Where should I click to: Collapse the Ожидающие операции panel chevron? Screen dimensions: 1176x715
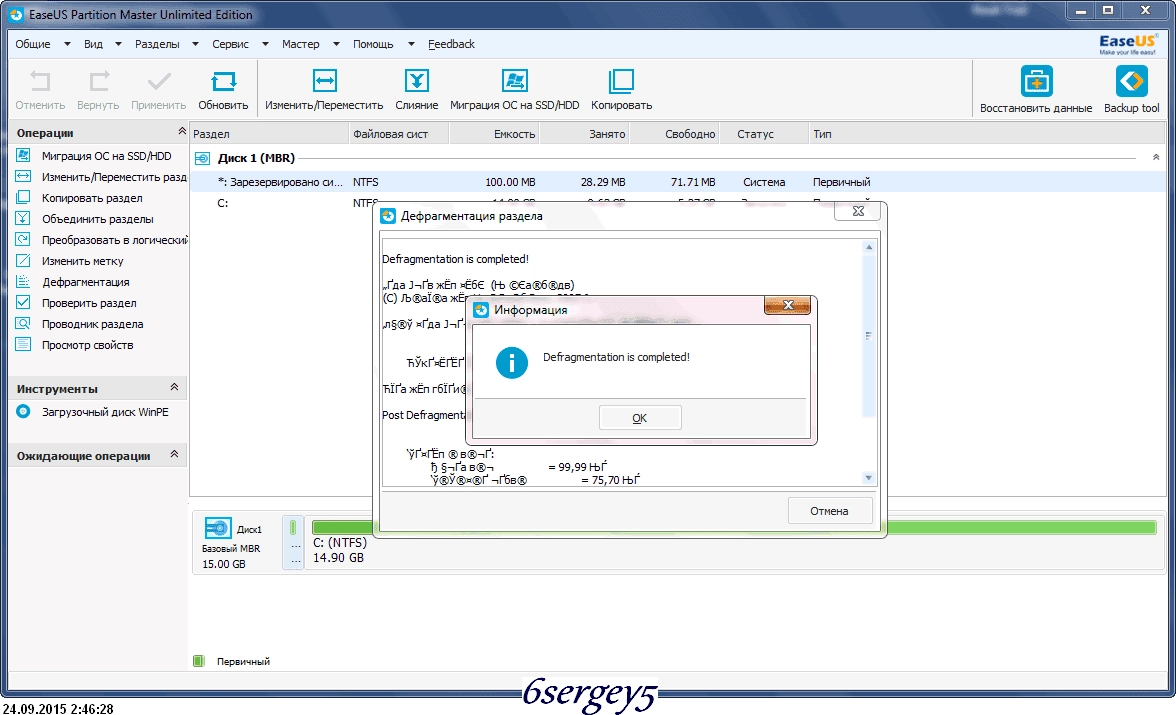(174, 454)
